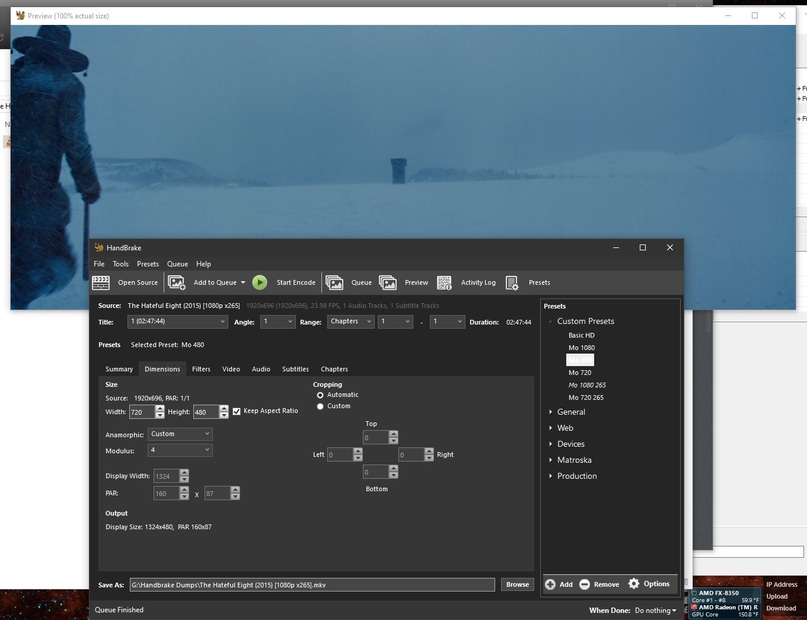Viewport: 807px width, 620px height.
Task: Open the Anamorphic dropdown
Action: [x=180, y=434]
